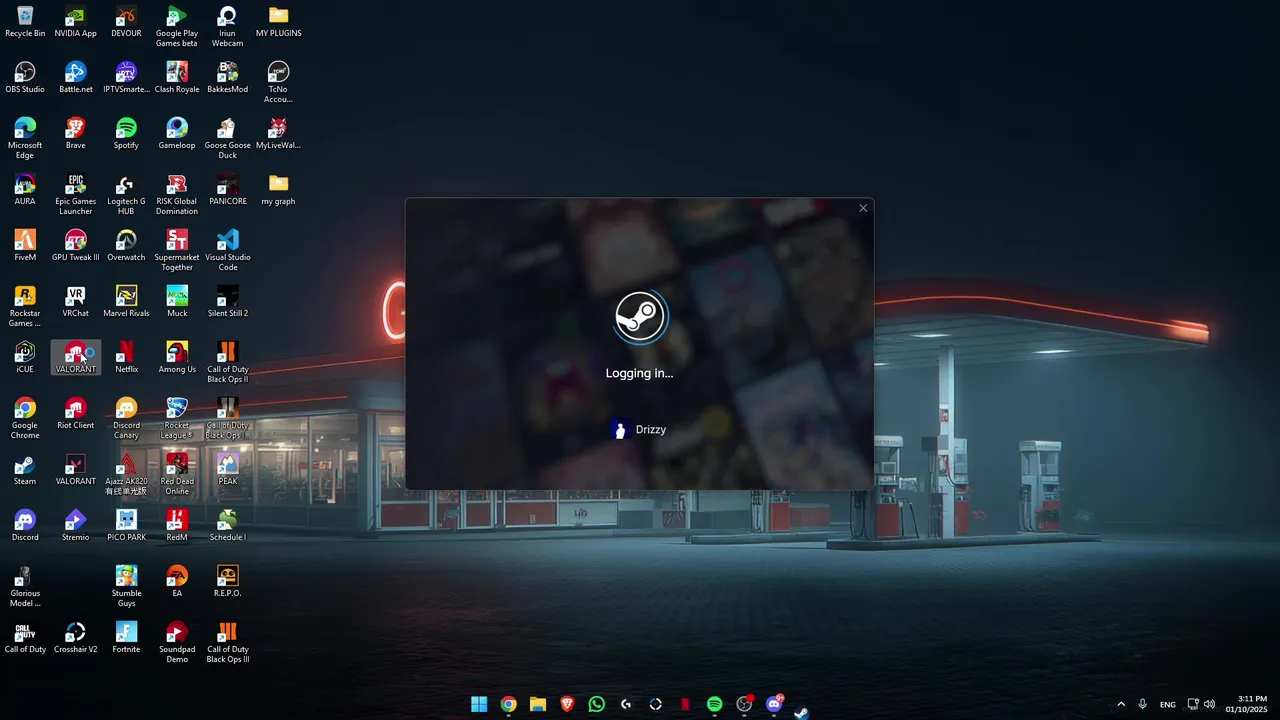This screenshot has height=720, width=1280.
Task: Select the Stremio shortcut
Action: tap(76, 526)
